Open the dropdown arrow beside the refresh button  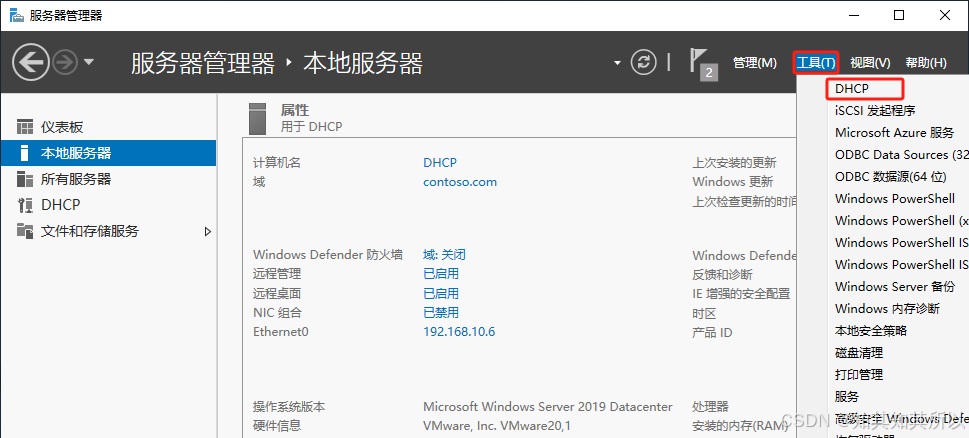click(617, 62)
